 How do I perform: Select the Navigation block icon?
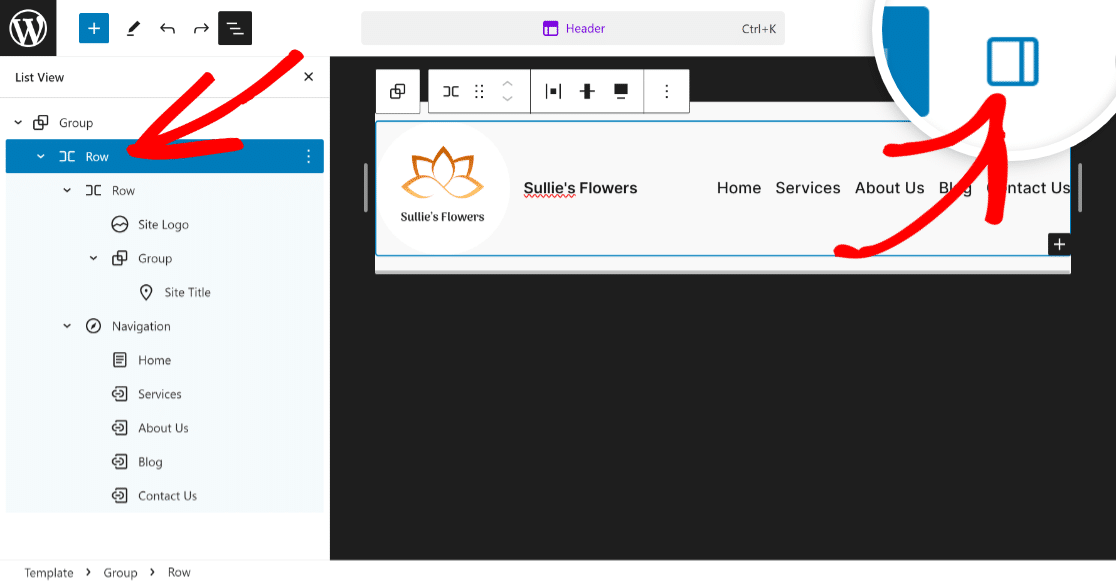(93, 326)
